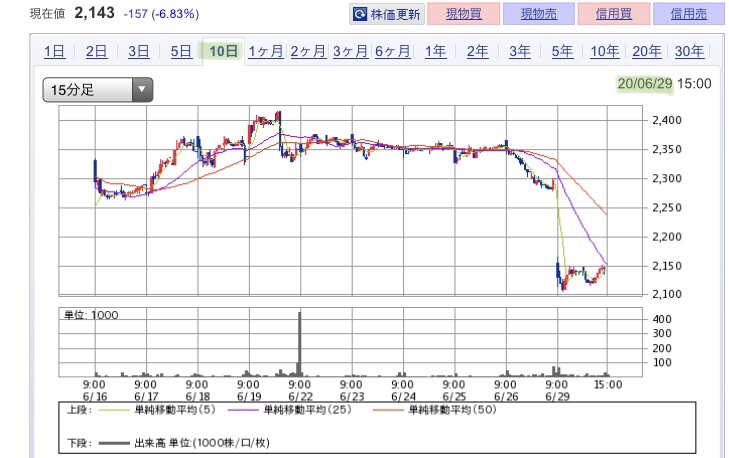
Task: Click the 単純移動平均(50) legend entry
Action: point(435,410)
